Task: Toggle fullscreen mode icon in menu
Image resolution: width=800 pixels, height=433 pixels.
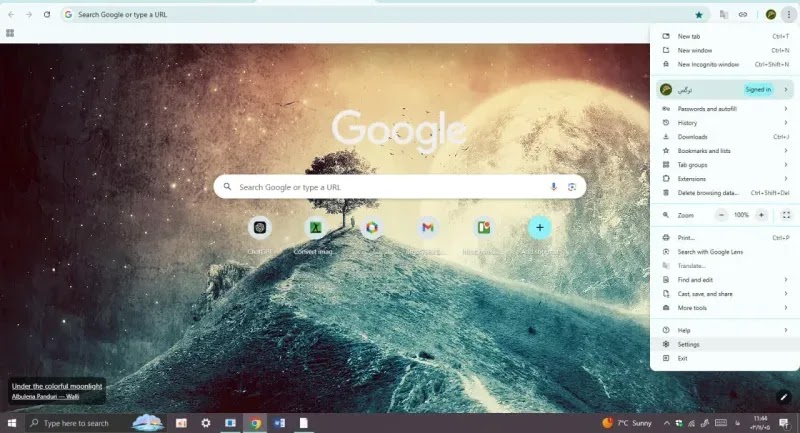Action: [x=786, y=215]
